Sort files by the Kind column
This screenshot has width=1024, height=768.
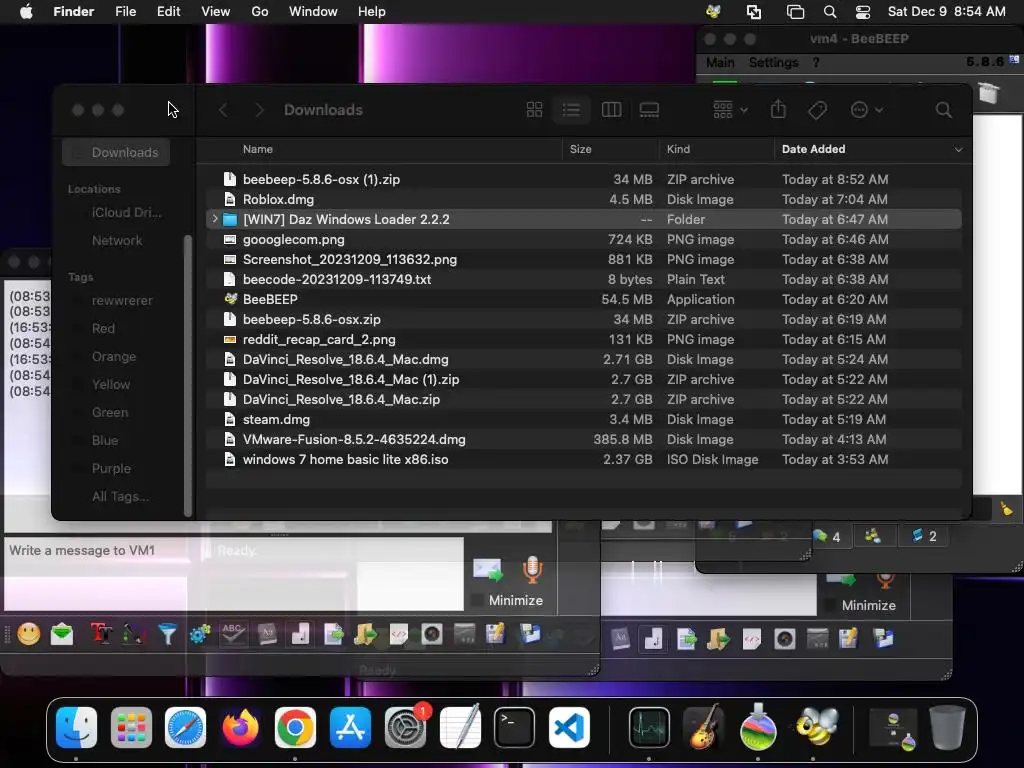coord(678,150)
